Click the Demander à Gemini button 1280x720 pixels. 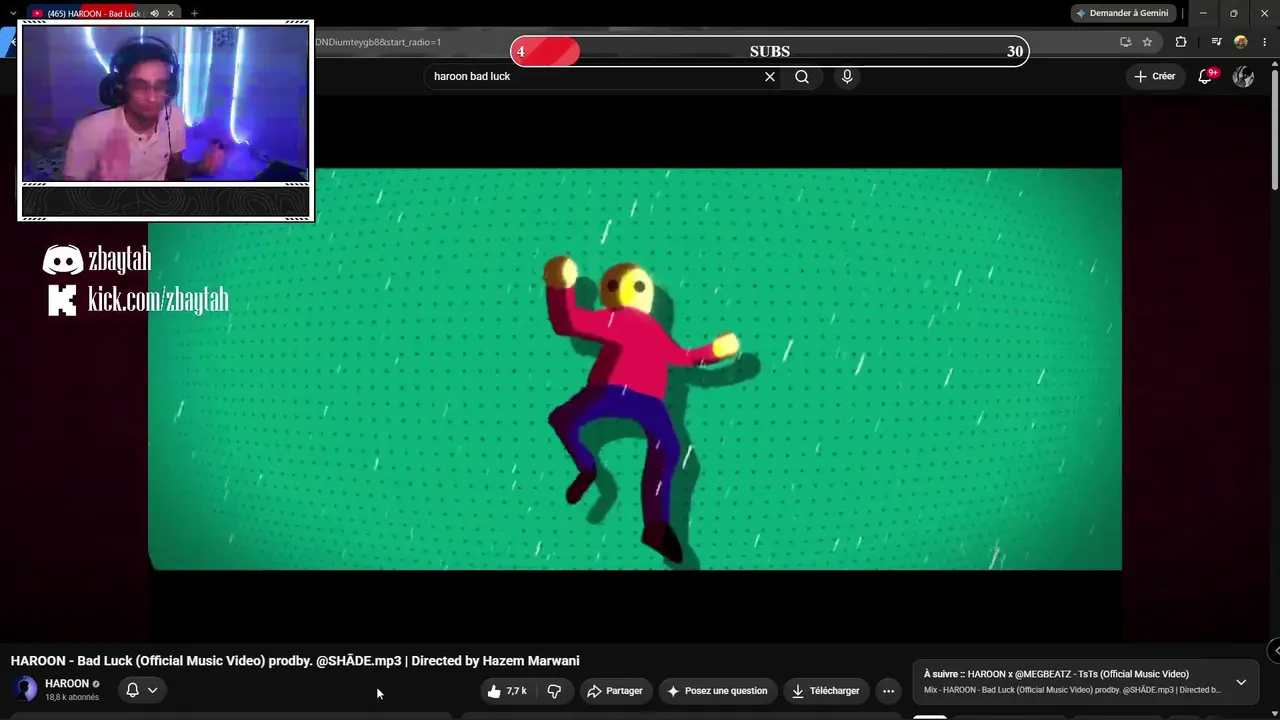tap(1122, 13)
